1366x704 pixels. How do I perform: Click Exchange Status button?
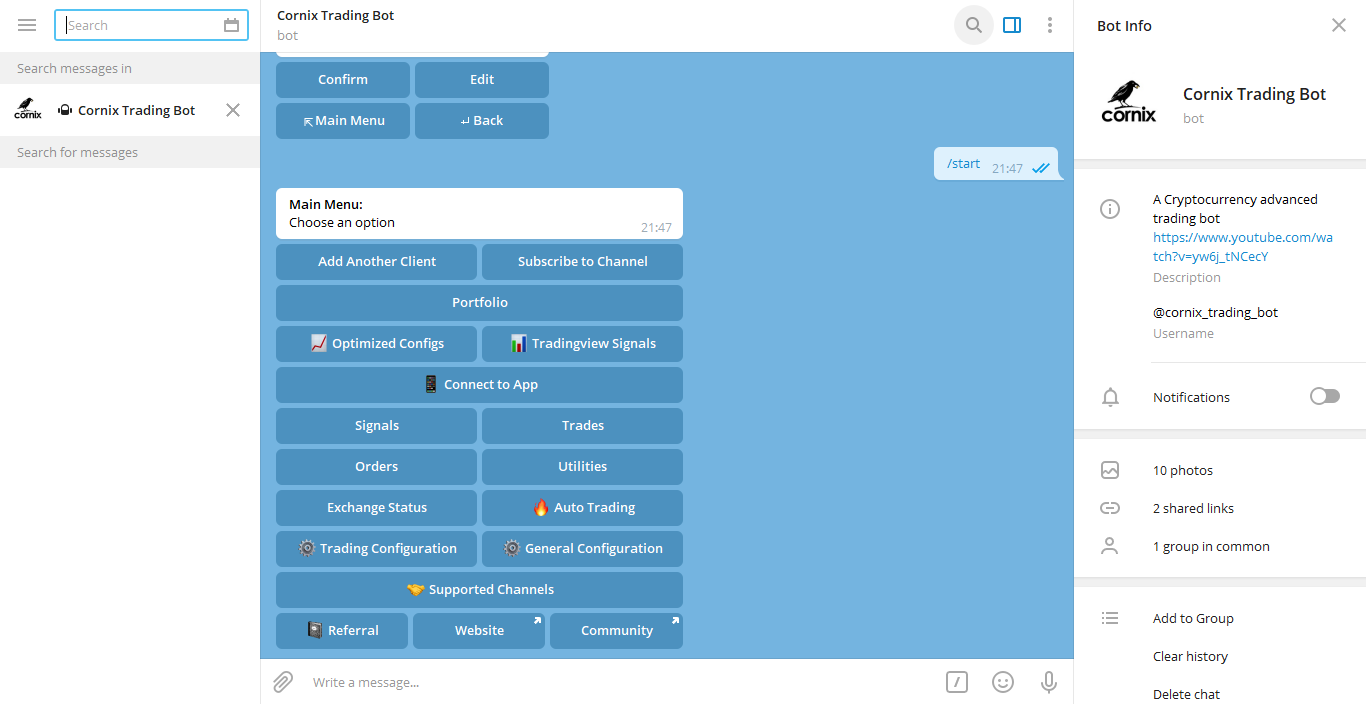(377, 507)
